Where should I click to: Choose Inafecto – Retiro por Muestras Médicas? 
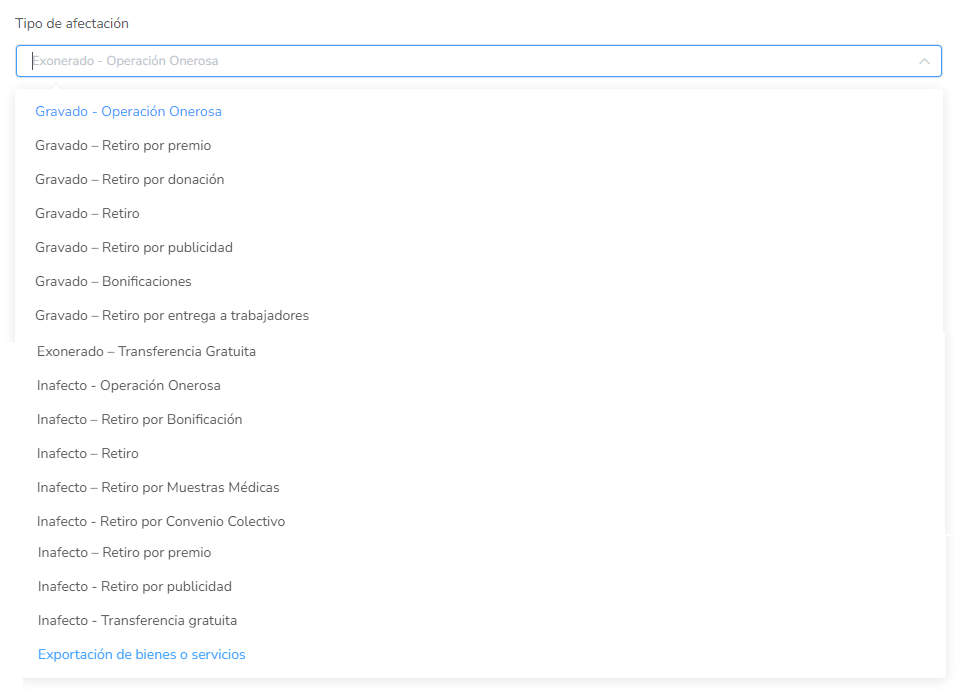point(158,488)
